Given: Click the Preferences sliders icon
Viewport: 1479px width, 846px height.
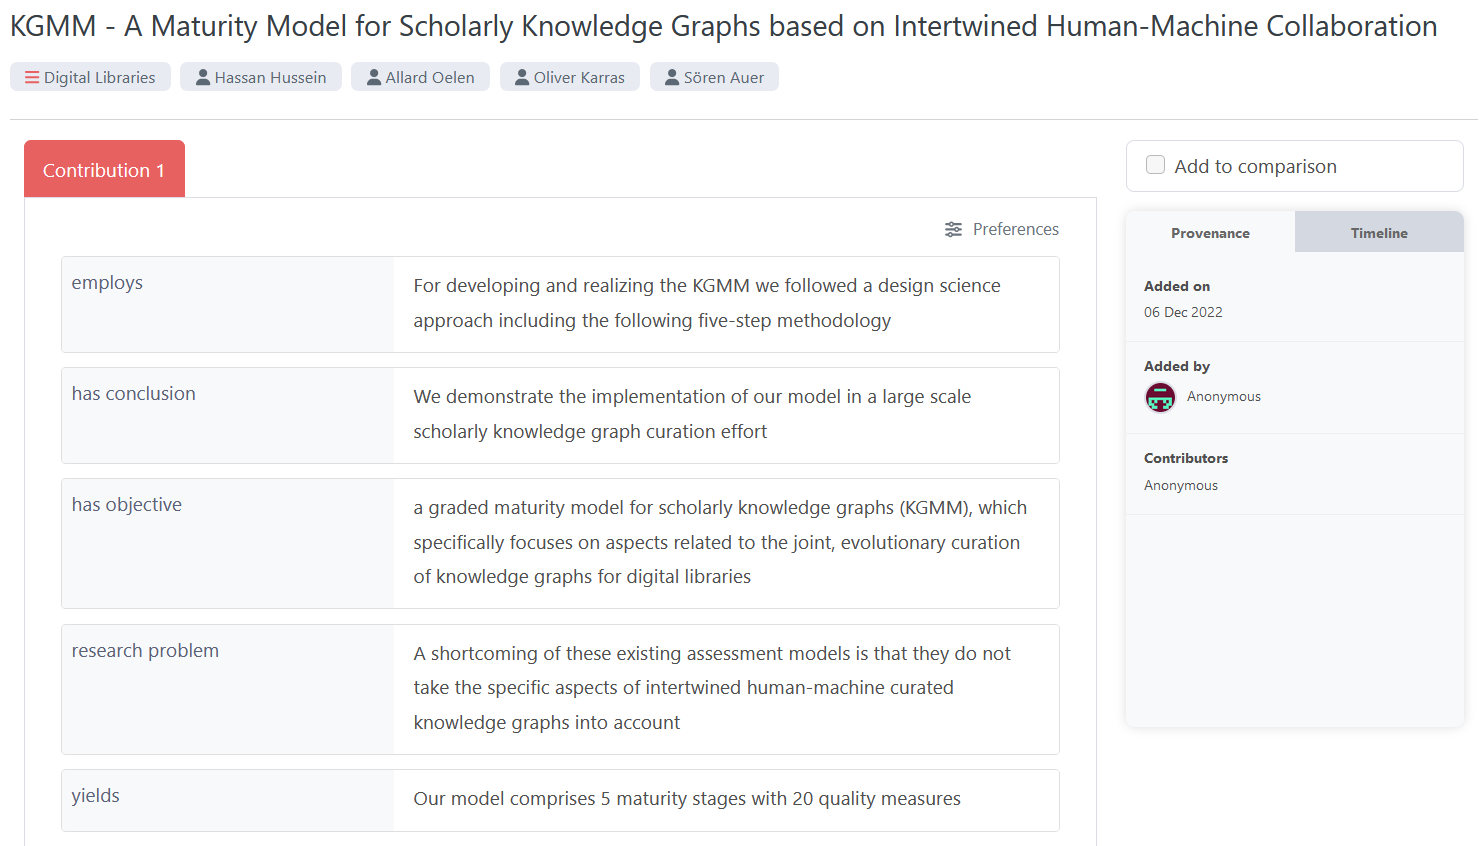Looking at the screenshot, I should pyautogui.click(x=953, y=229).
